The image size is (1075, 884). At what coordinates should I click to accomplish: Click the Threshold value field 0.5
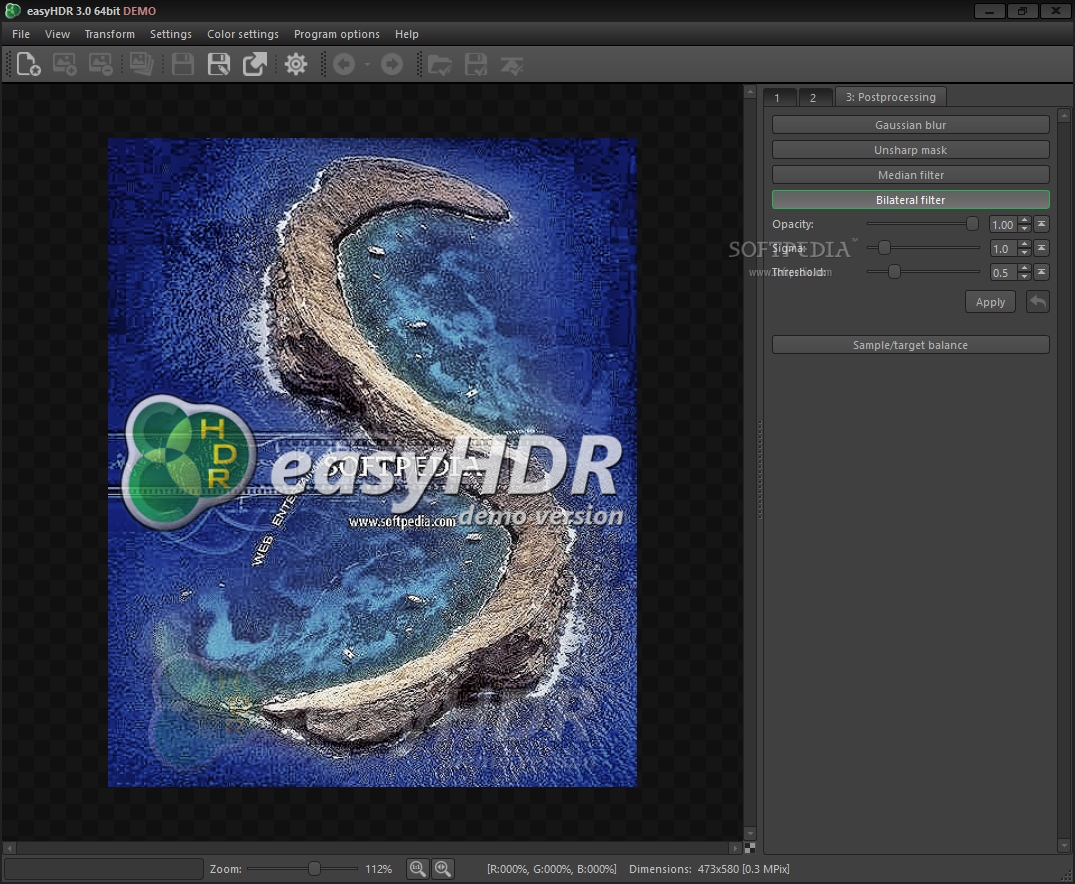pyautogui.click(x=1004, y=272)
